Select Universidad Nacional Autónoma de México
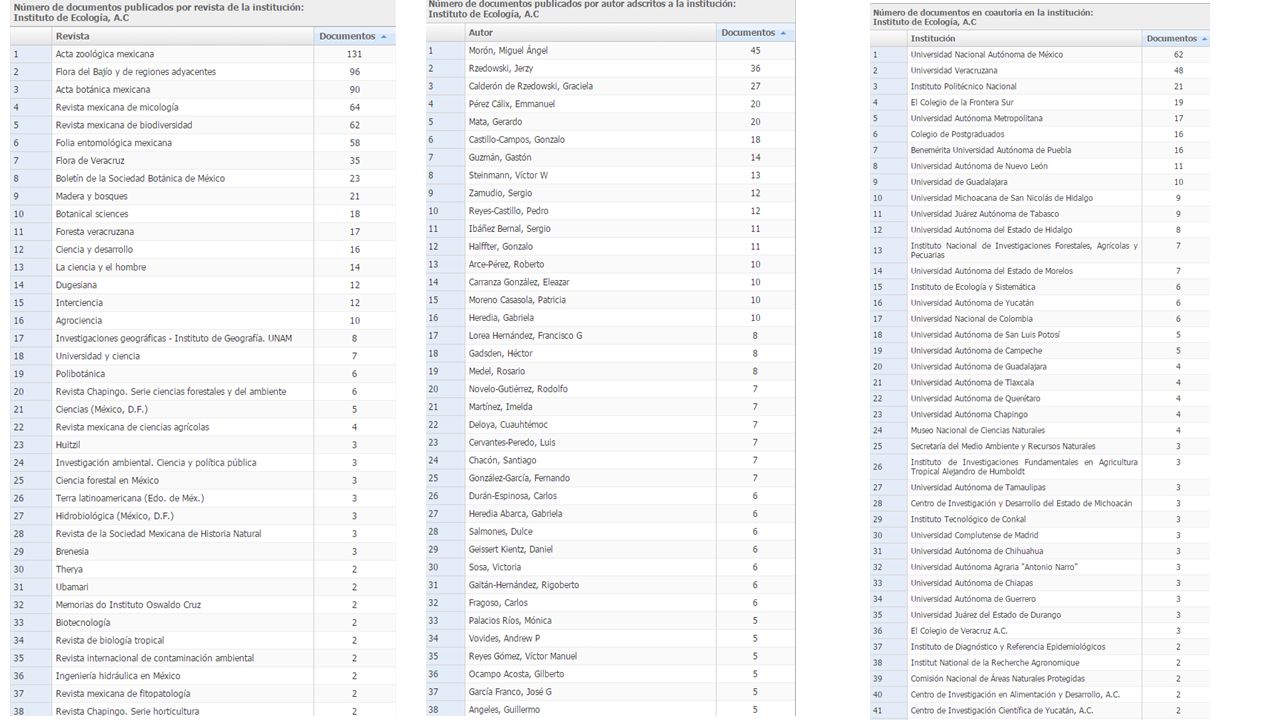The image size is (1280, 720). tap(1040, 55)
